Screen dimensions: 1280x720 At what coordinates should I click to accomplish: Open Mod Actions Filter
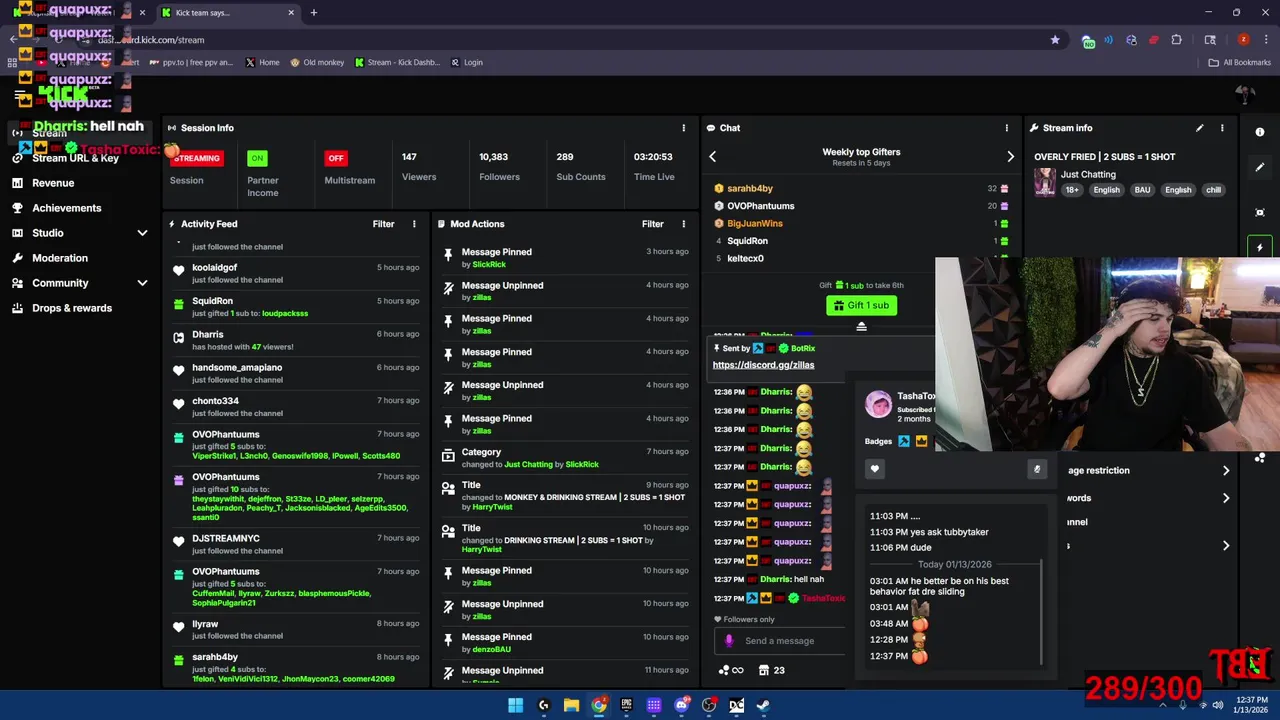point(652,224)
